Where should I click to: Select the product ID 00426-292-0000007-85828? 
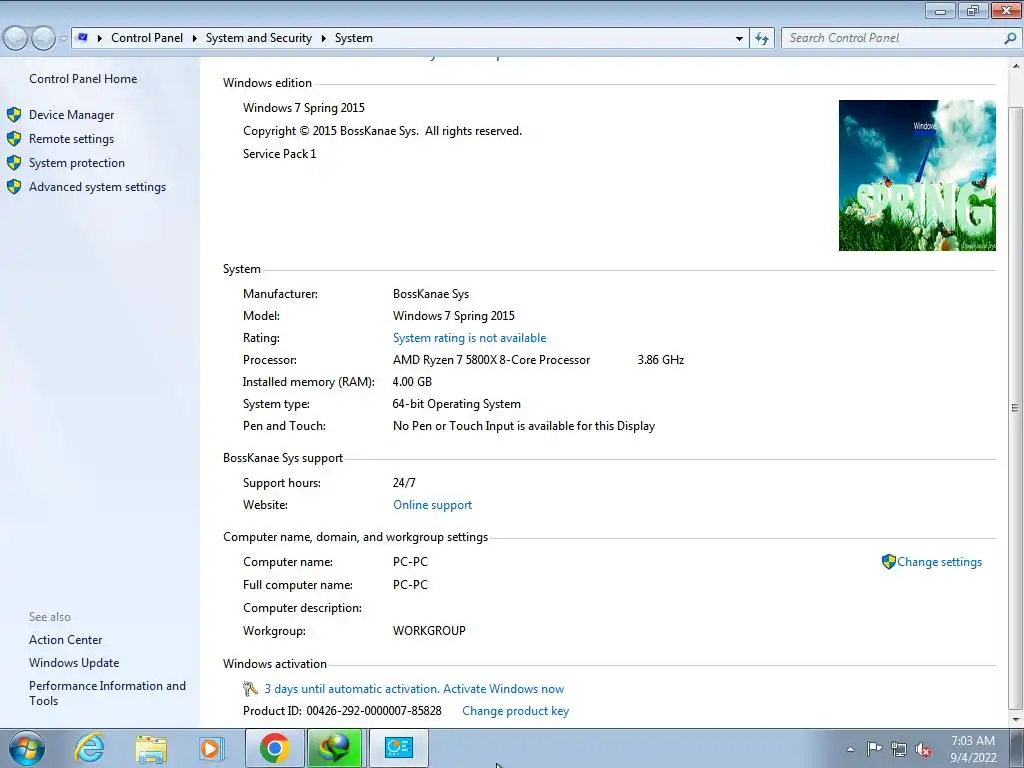coord(374,711)
